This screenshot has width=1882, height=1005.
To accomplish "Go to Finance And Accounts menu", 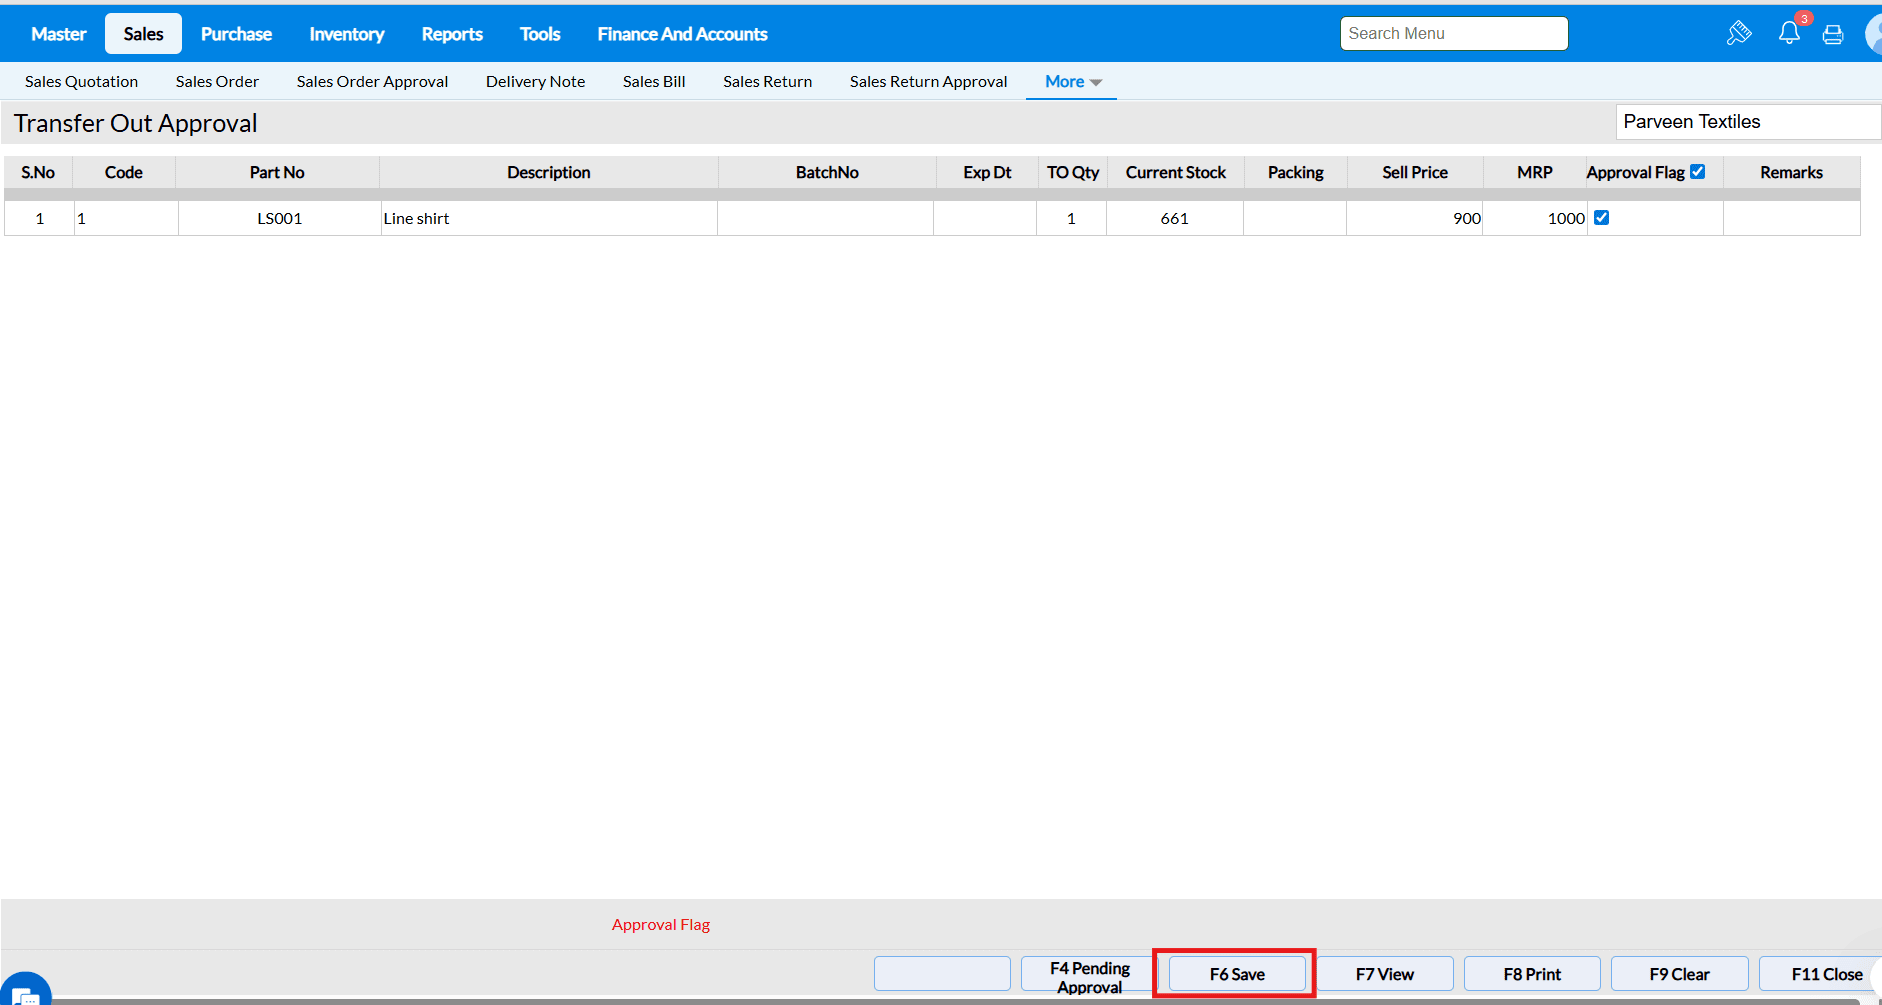I will [x=682, y=34].
